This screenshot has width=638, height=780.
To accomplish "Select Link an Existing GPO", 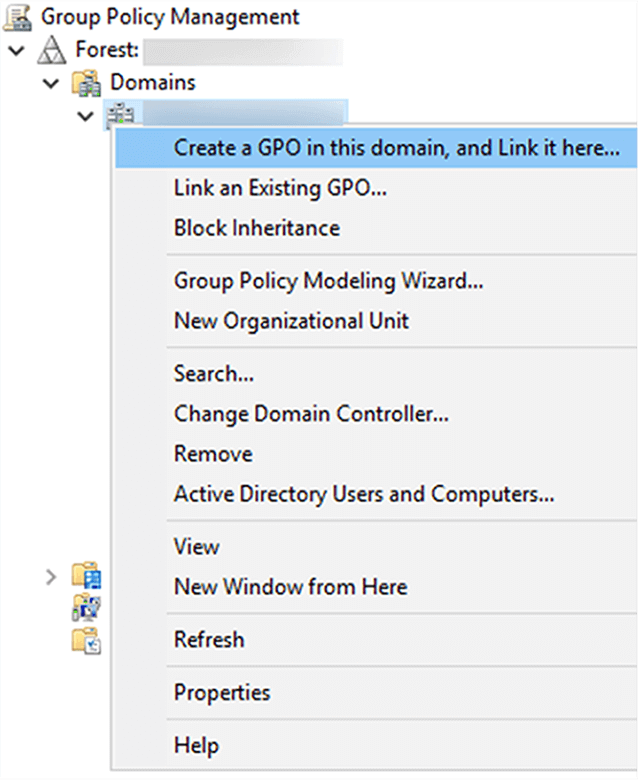I will pos(376,188).
